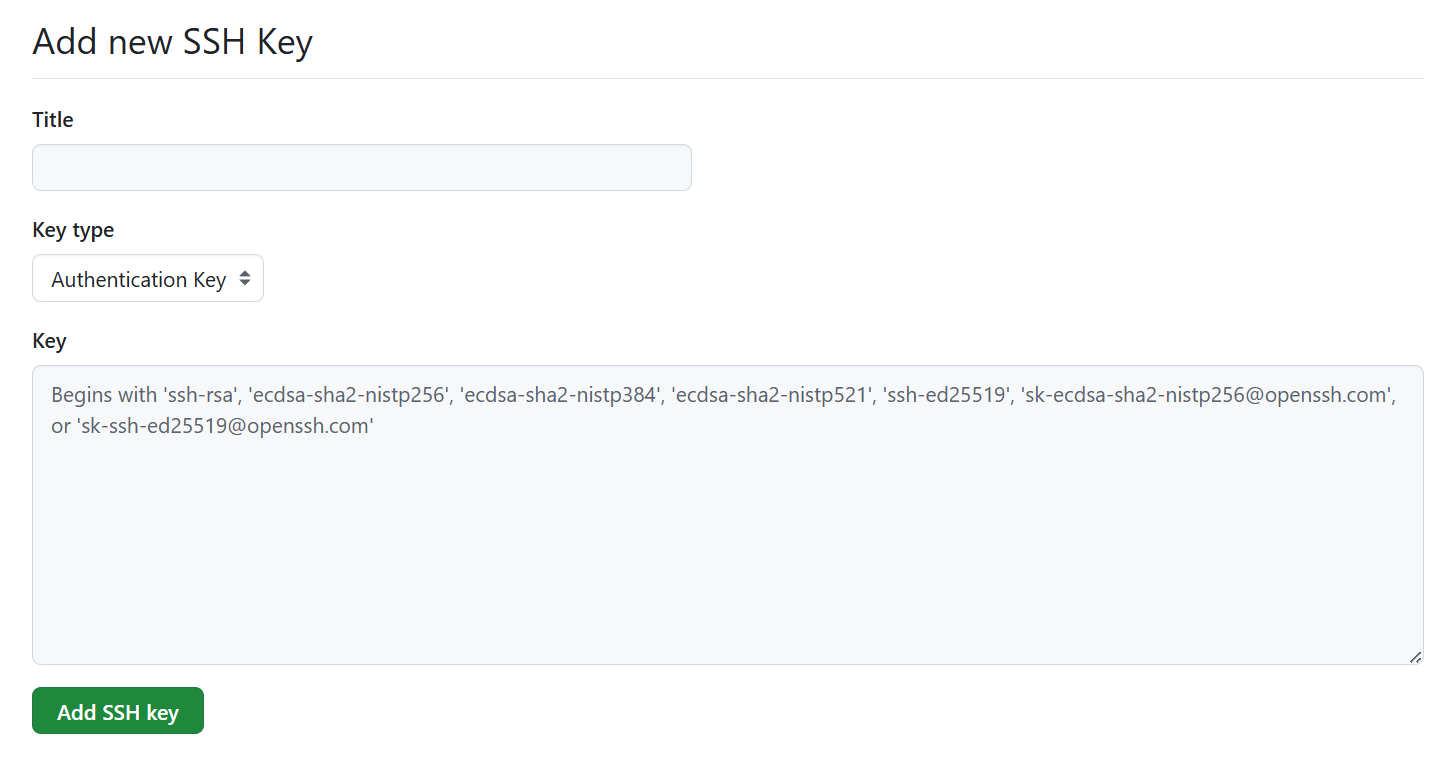Click the 'Key' label above the textarea

(x=49, y=341)
